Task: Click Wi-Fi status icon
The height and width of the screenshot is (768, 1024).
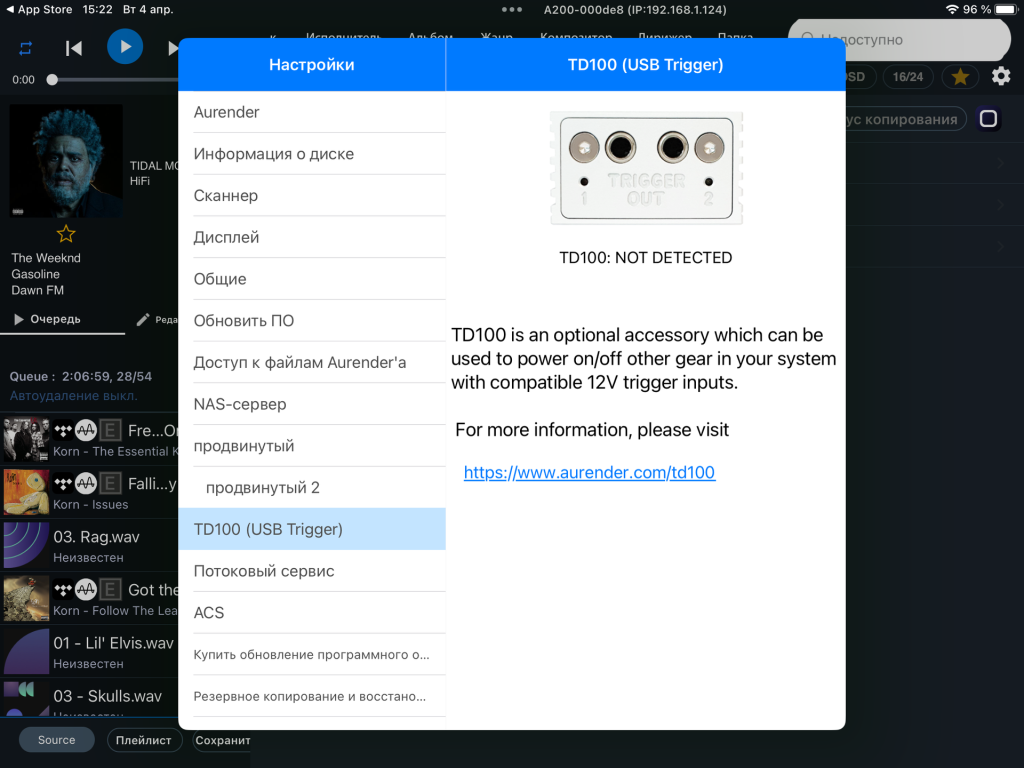Action: point(952,10)
